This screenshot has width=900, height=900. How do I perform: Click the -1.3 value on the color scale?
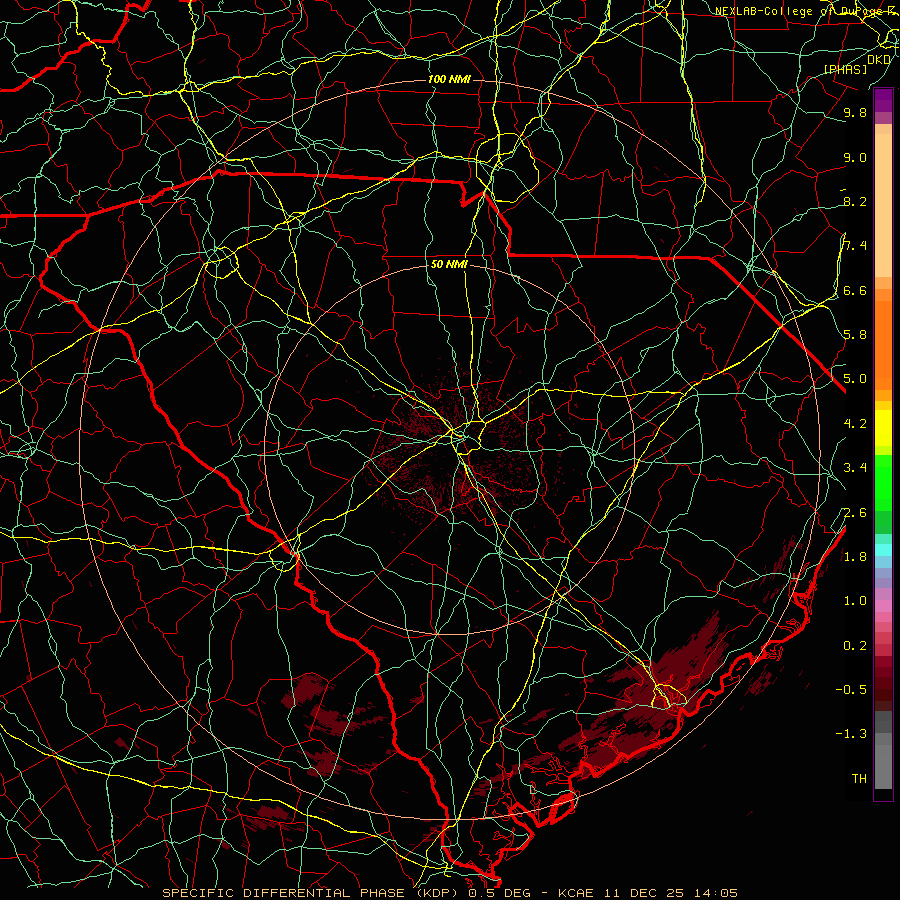(851, 734)
